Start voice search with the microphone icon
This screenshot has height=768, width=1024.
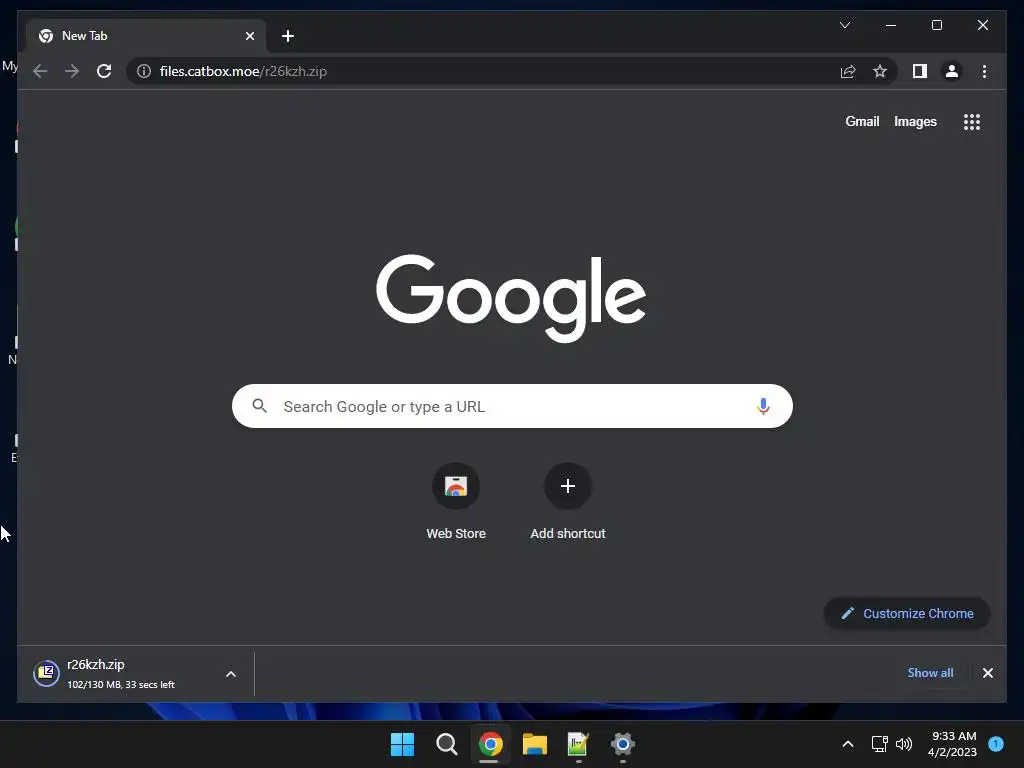(x=763, y=406)
